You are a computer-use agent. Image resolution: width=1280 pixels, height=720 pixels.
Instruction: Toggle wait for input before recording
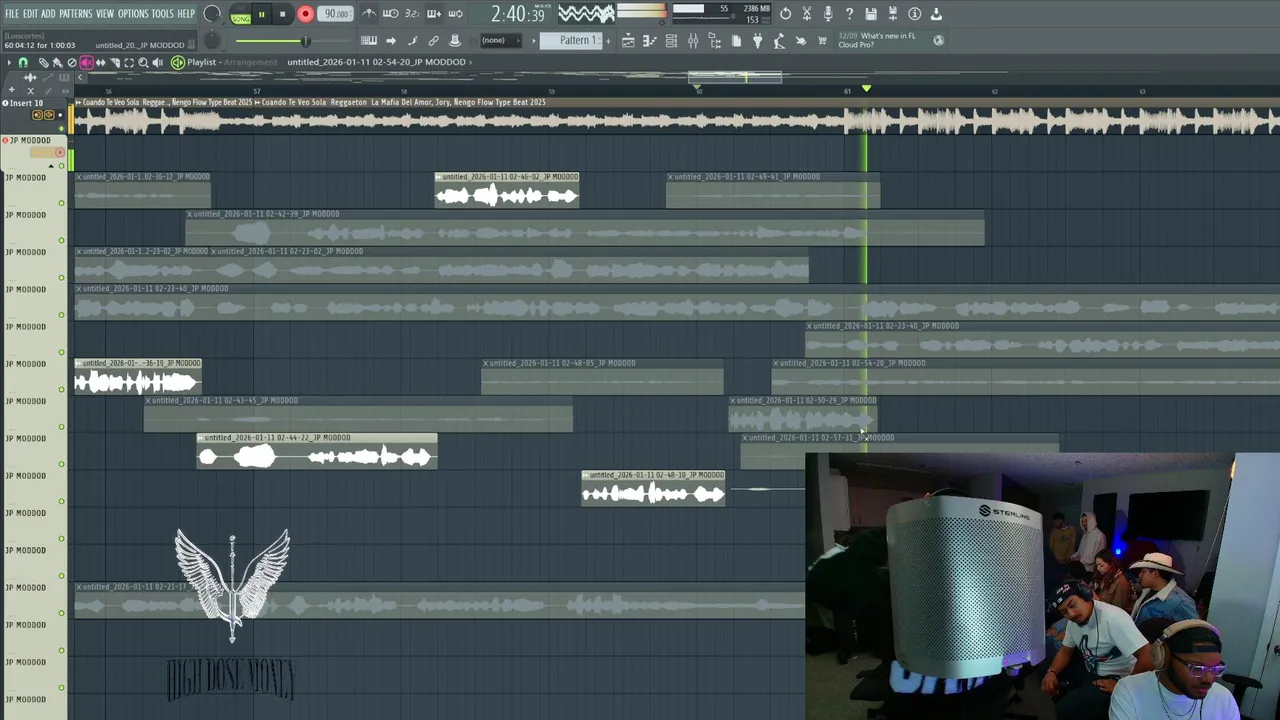pyautogui.click(x=391, y=14)
